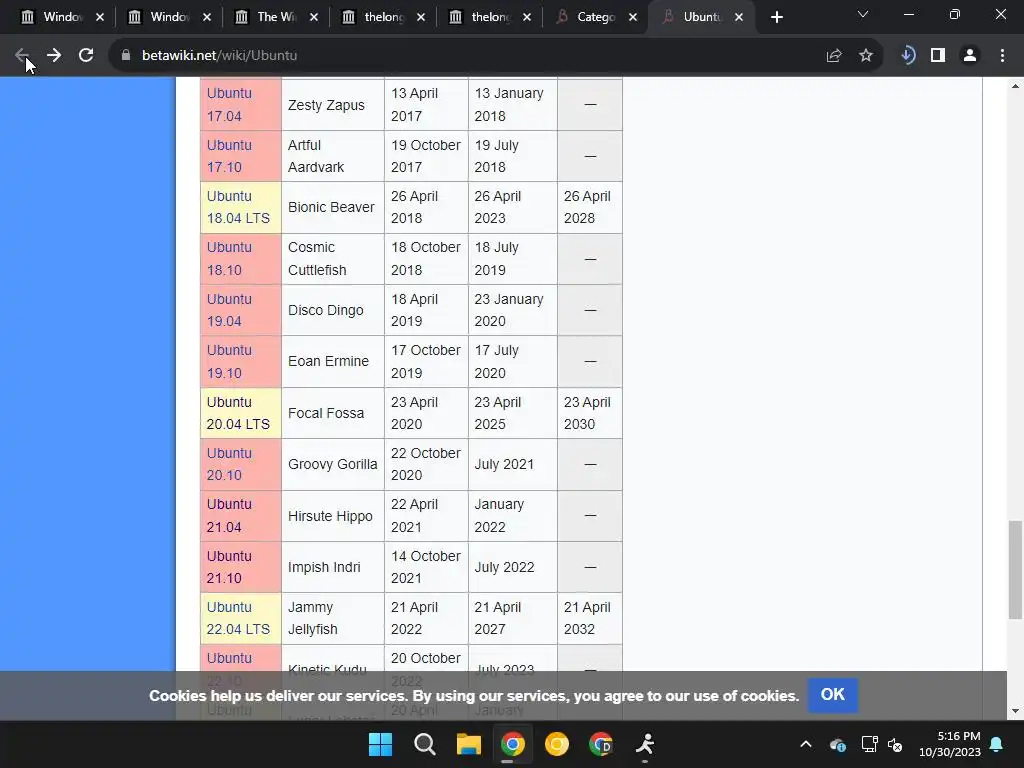Switch to the first Windows tab
The image size is (1024, 768).
pyautogui.click(x=62, y=17)
